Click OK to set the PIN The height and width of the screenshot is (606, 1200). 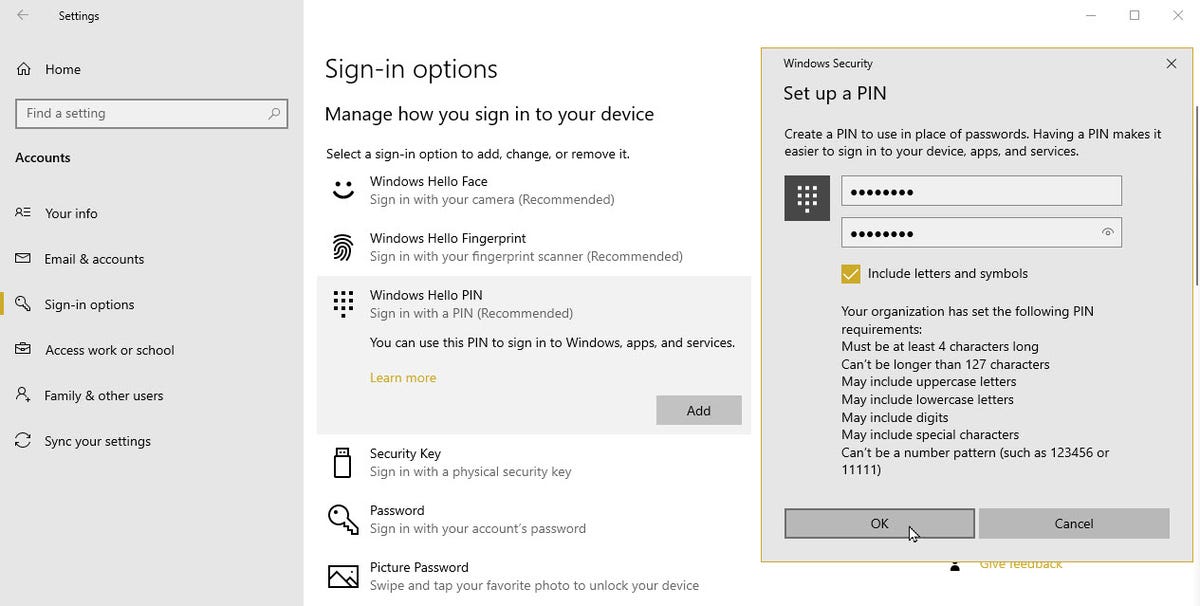click(x=879, y=523)
